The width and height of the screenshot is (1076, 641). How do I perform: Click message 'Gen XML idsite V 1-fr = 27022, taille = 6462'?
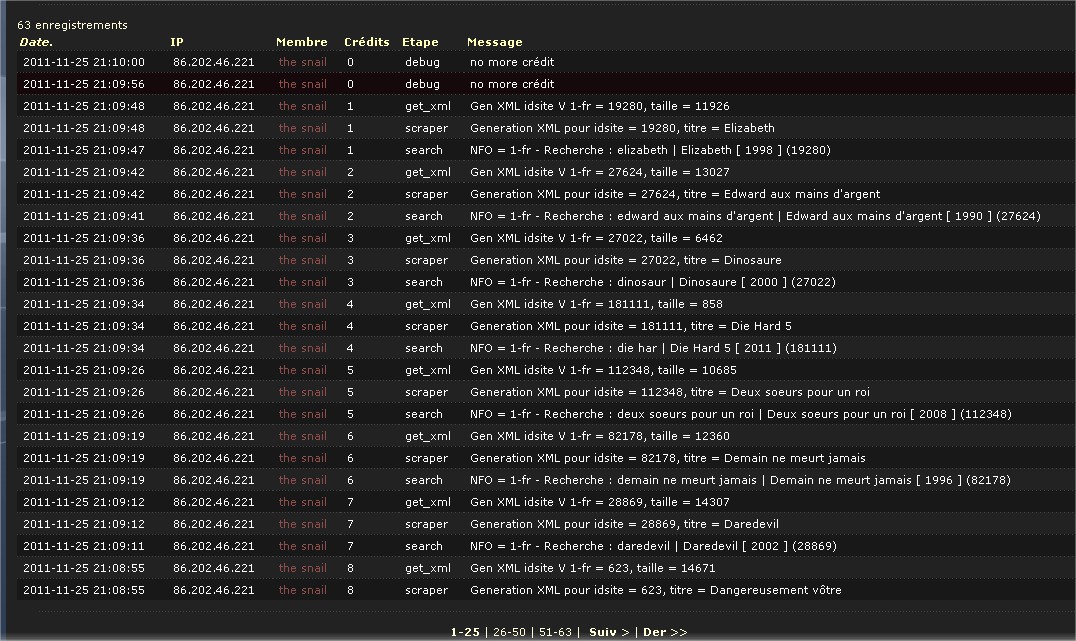[x=596, y=237]
